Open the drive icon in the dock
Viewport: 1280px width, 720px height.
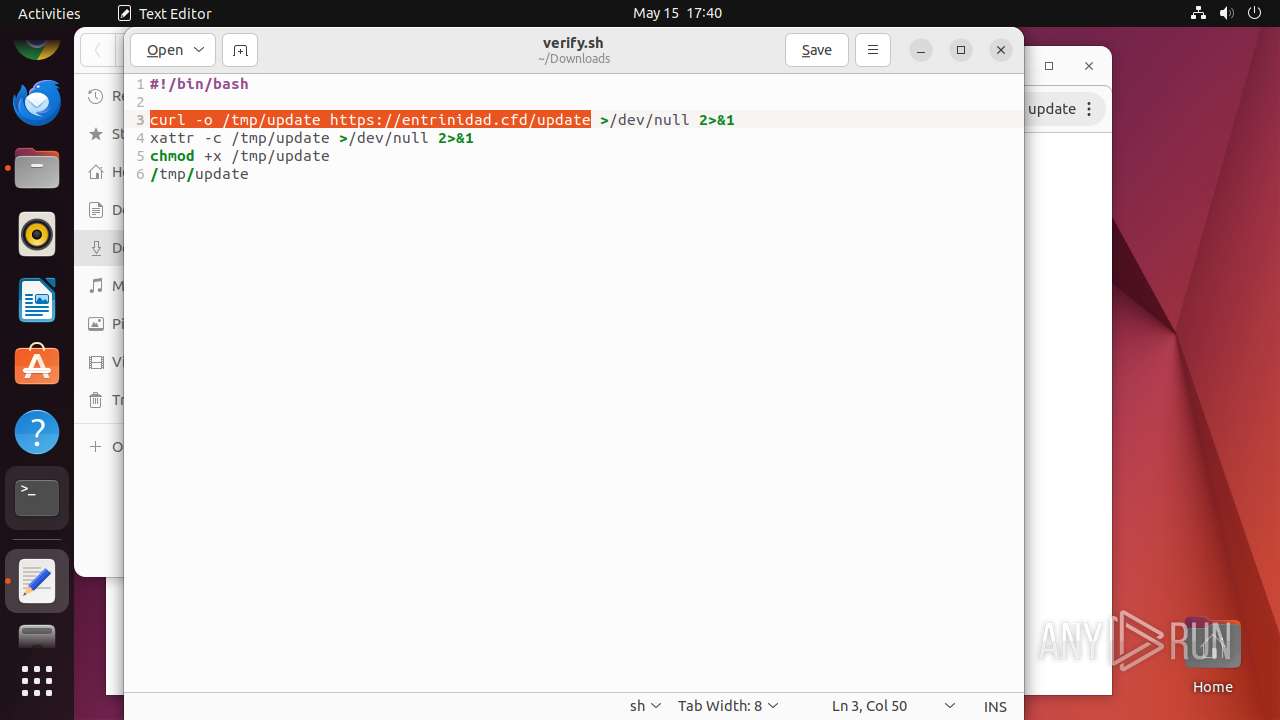click(37, 636)
